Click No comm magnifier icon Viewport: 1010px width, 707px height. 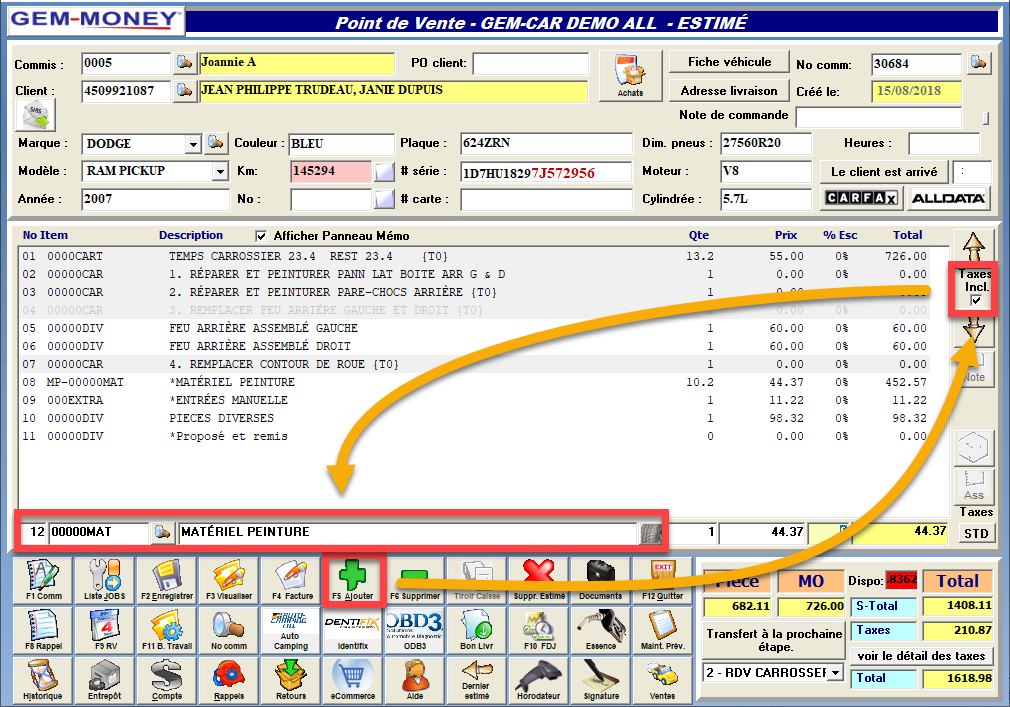point(229,630)
